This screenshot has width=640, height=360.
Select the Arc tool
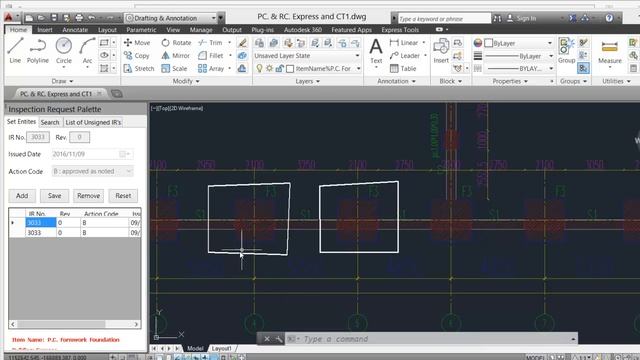(x=87, y=51)
